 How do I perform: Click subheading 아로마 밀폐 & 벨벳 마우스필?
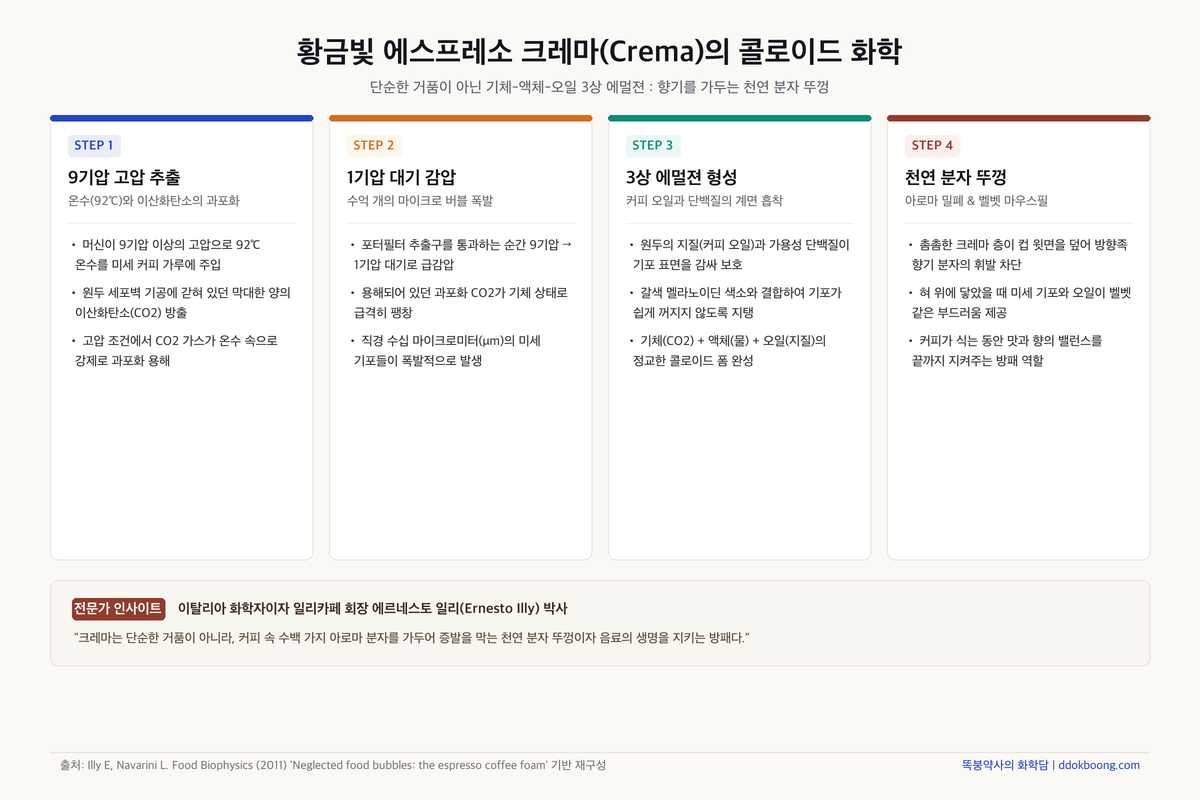976,201
